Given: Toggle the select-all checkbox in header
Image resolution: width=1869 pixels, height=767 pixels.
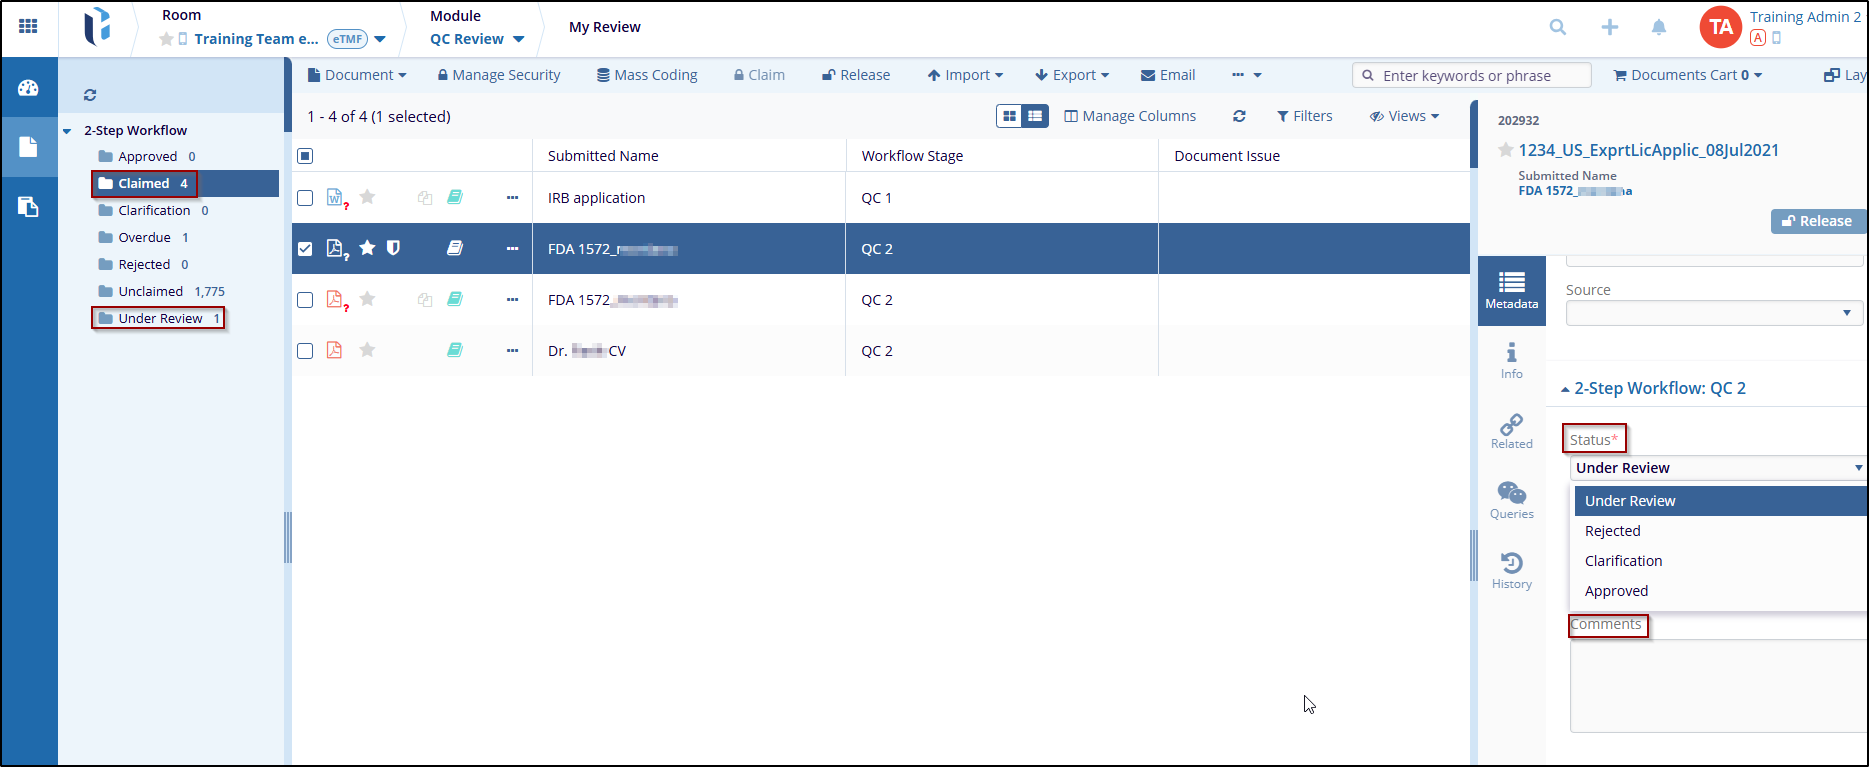Looking at the screenshot, I should pyautogui.click(x=305, y=156).
